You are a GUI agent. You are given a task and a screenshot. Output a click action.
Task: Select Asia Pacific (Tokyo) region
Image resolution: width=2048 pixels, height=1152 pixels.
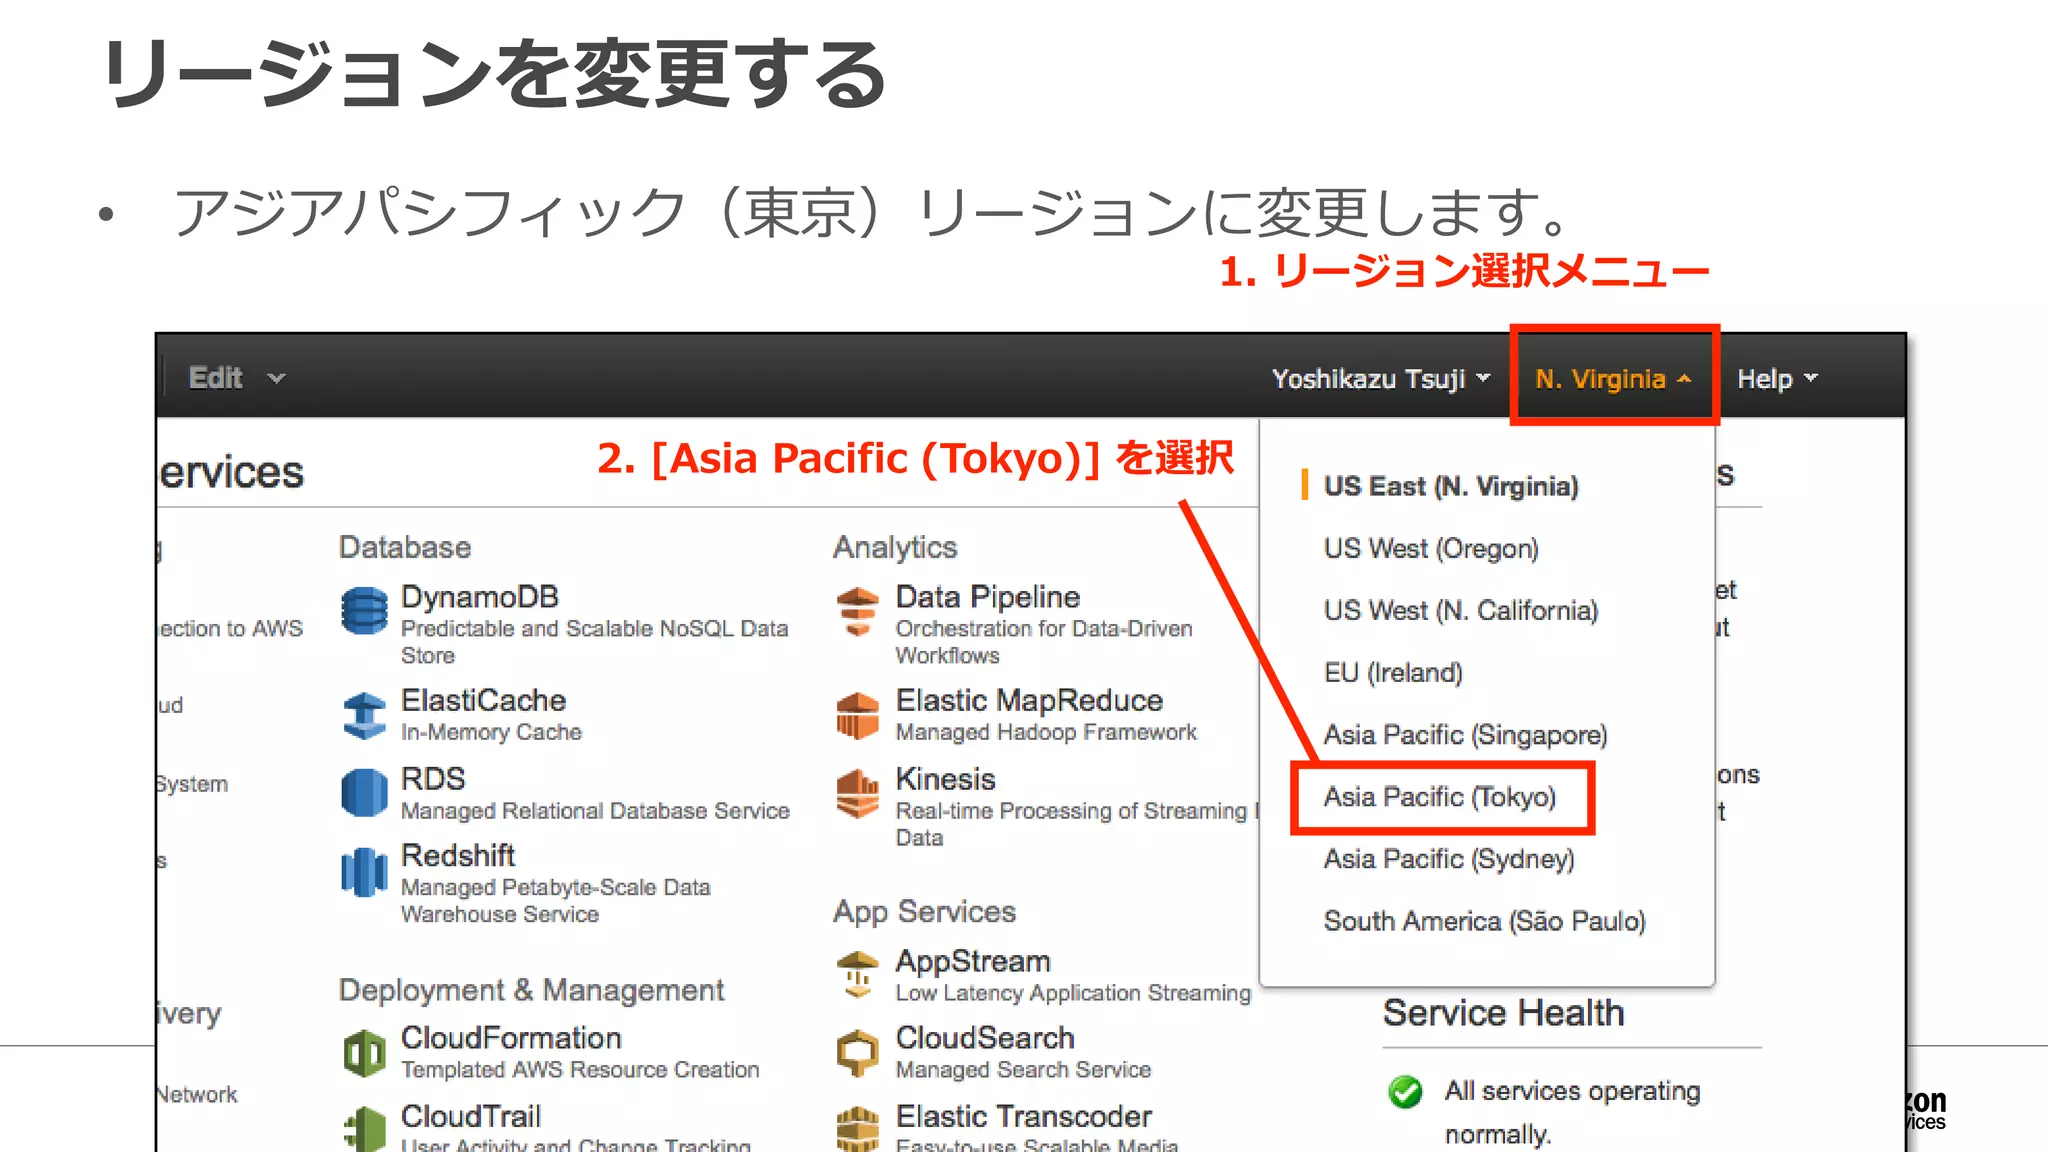tap(1440, 797)
